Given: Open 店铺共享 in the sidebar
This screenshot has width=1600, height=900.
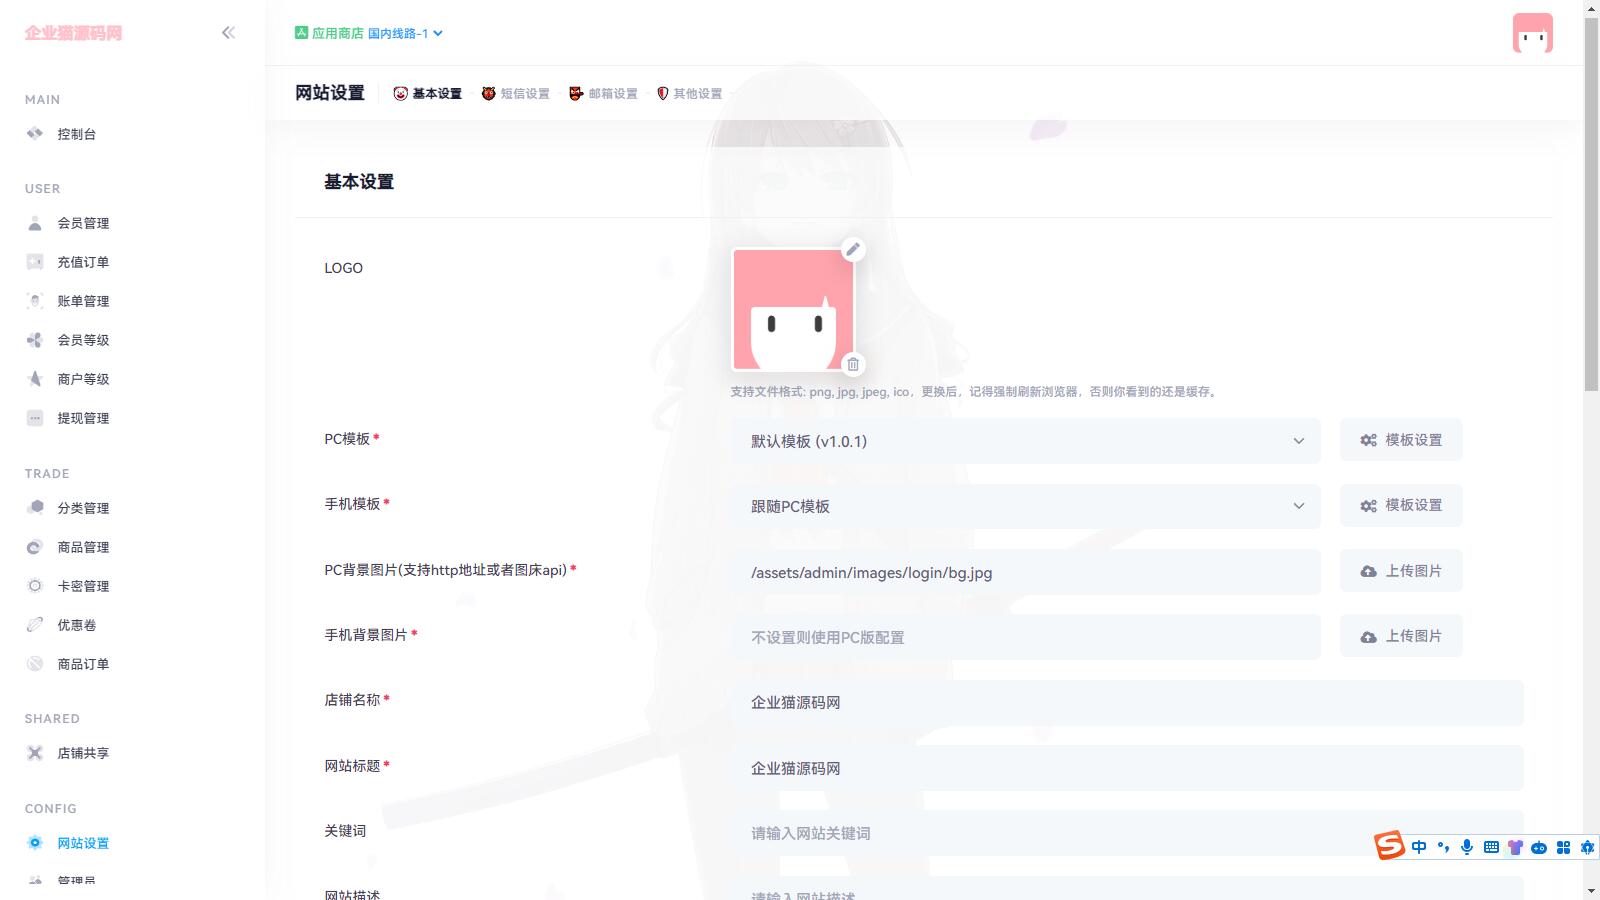Looking at the screenshot, I should click(x=82, y=753).
